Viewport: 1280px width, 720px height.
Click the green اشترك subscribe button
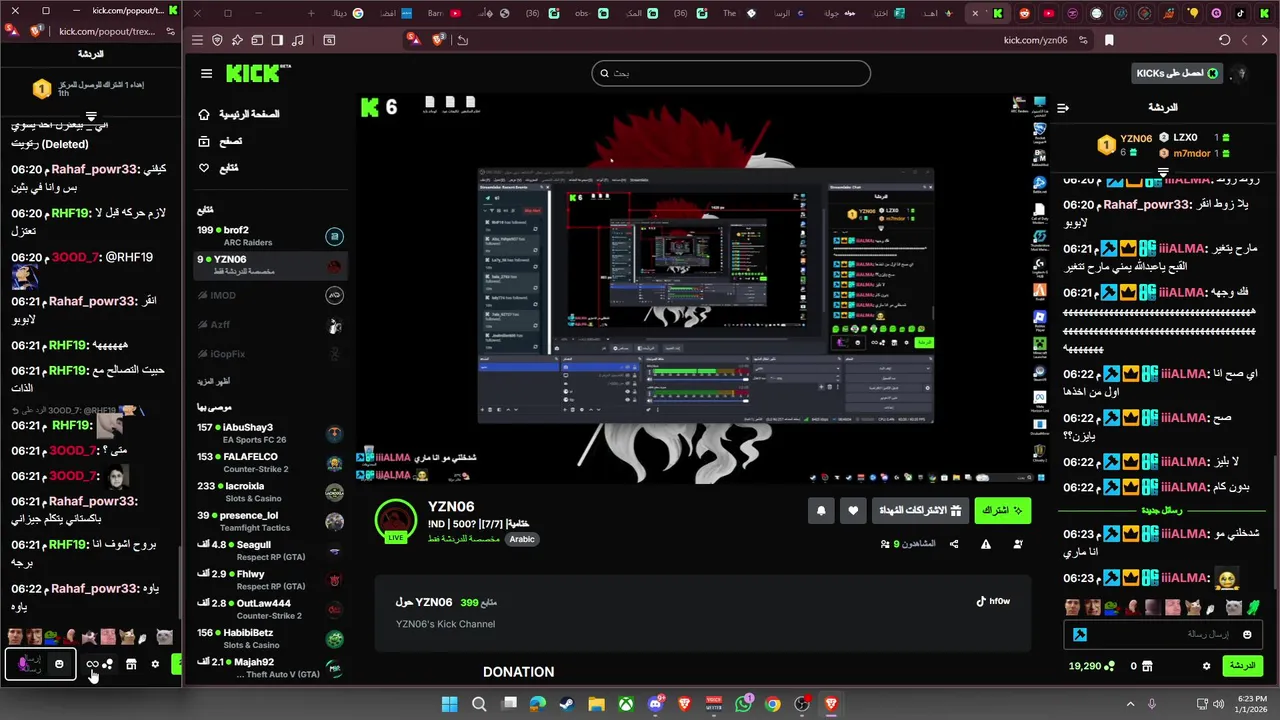pyautogui.click(x=1003, y=510)
